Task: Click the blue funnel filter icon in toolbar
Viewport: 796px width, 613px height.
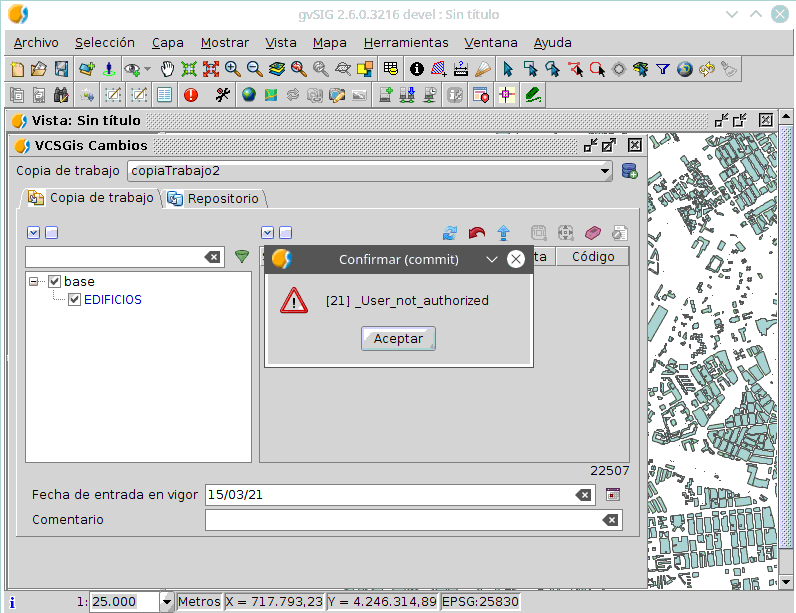Action: [x=662, y=69]
